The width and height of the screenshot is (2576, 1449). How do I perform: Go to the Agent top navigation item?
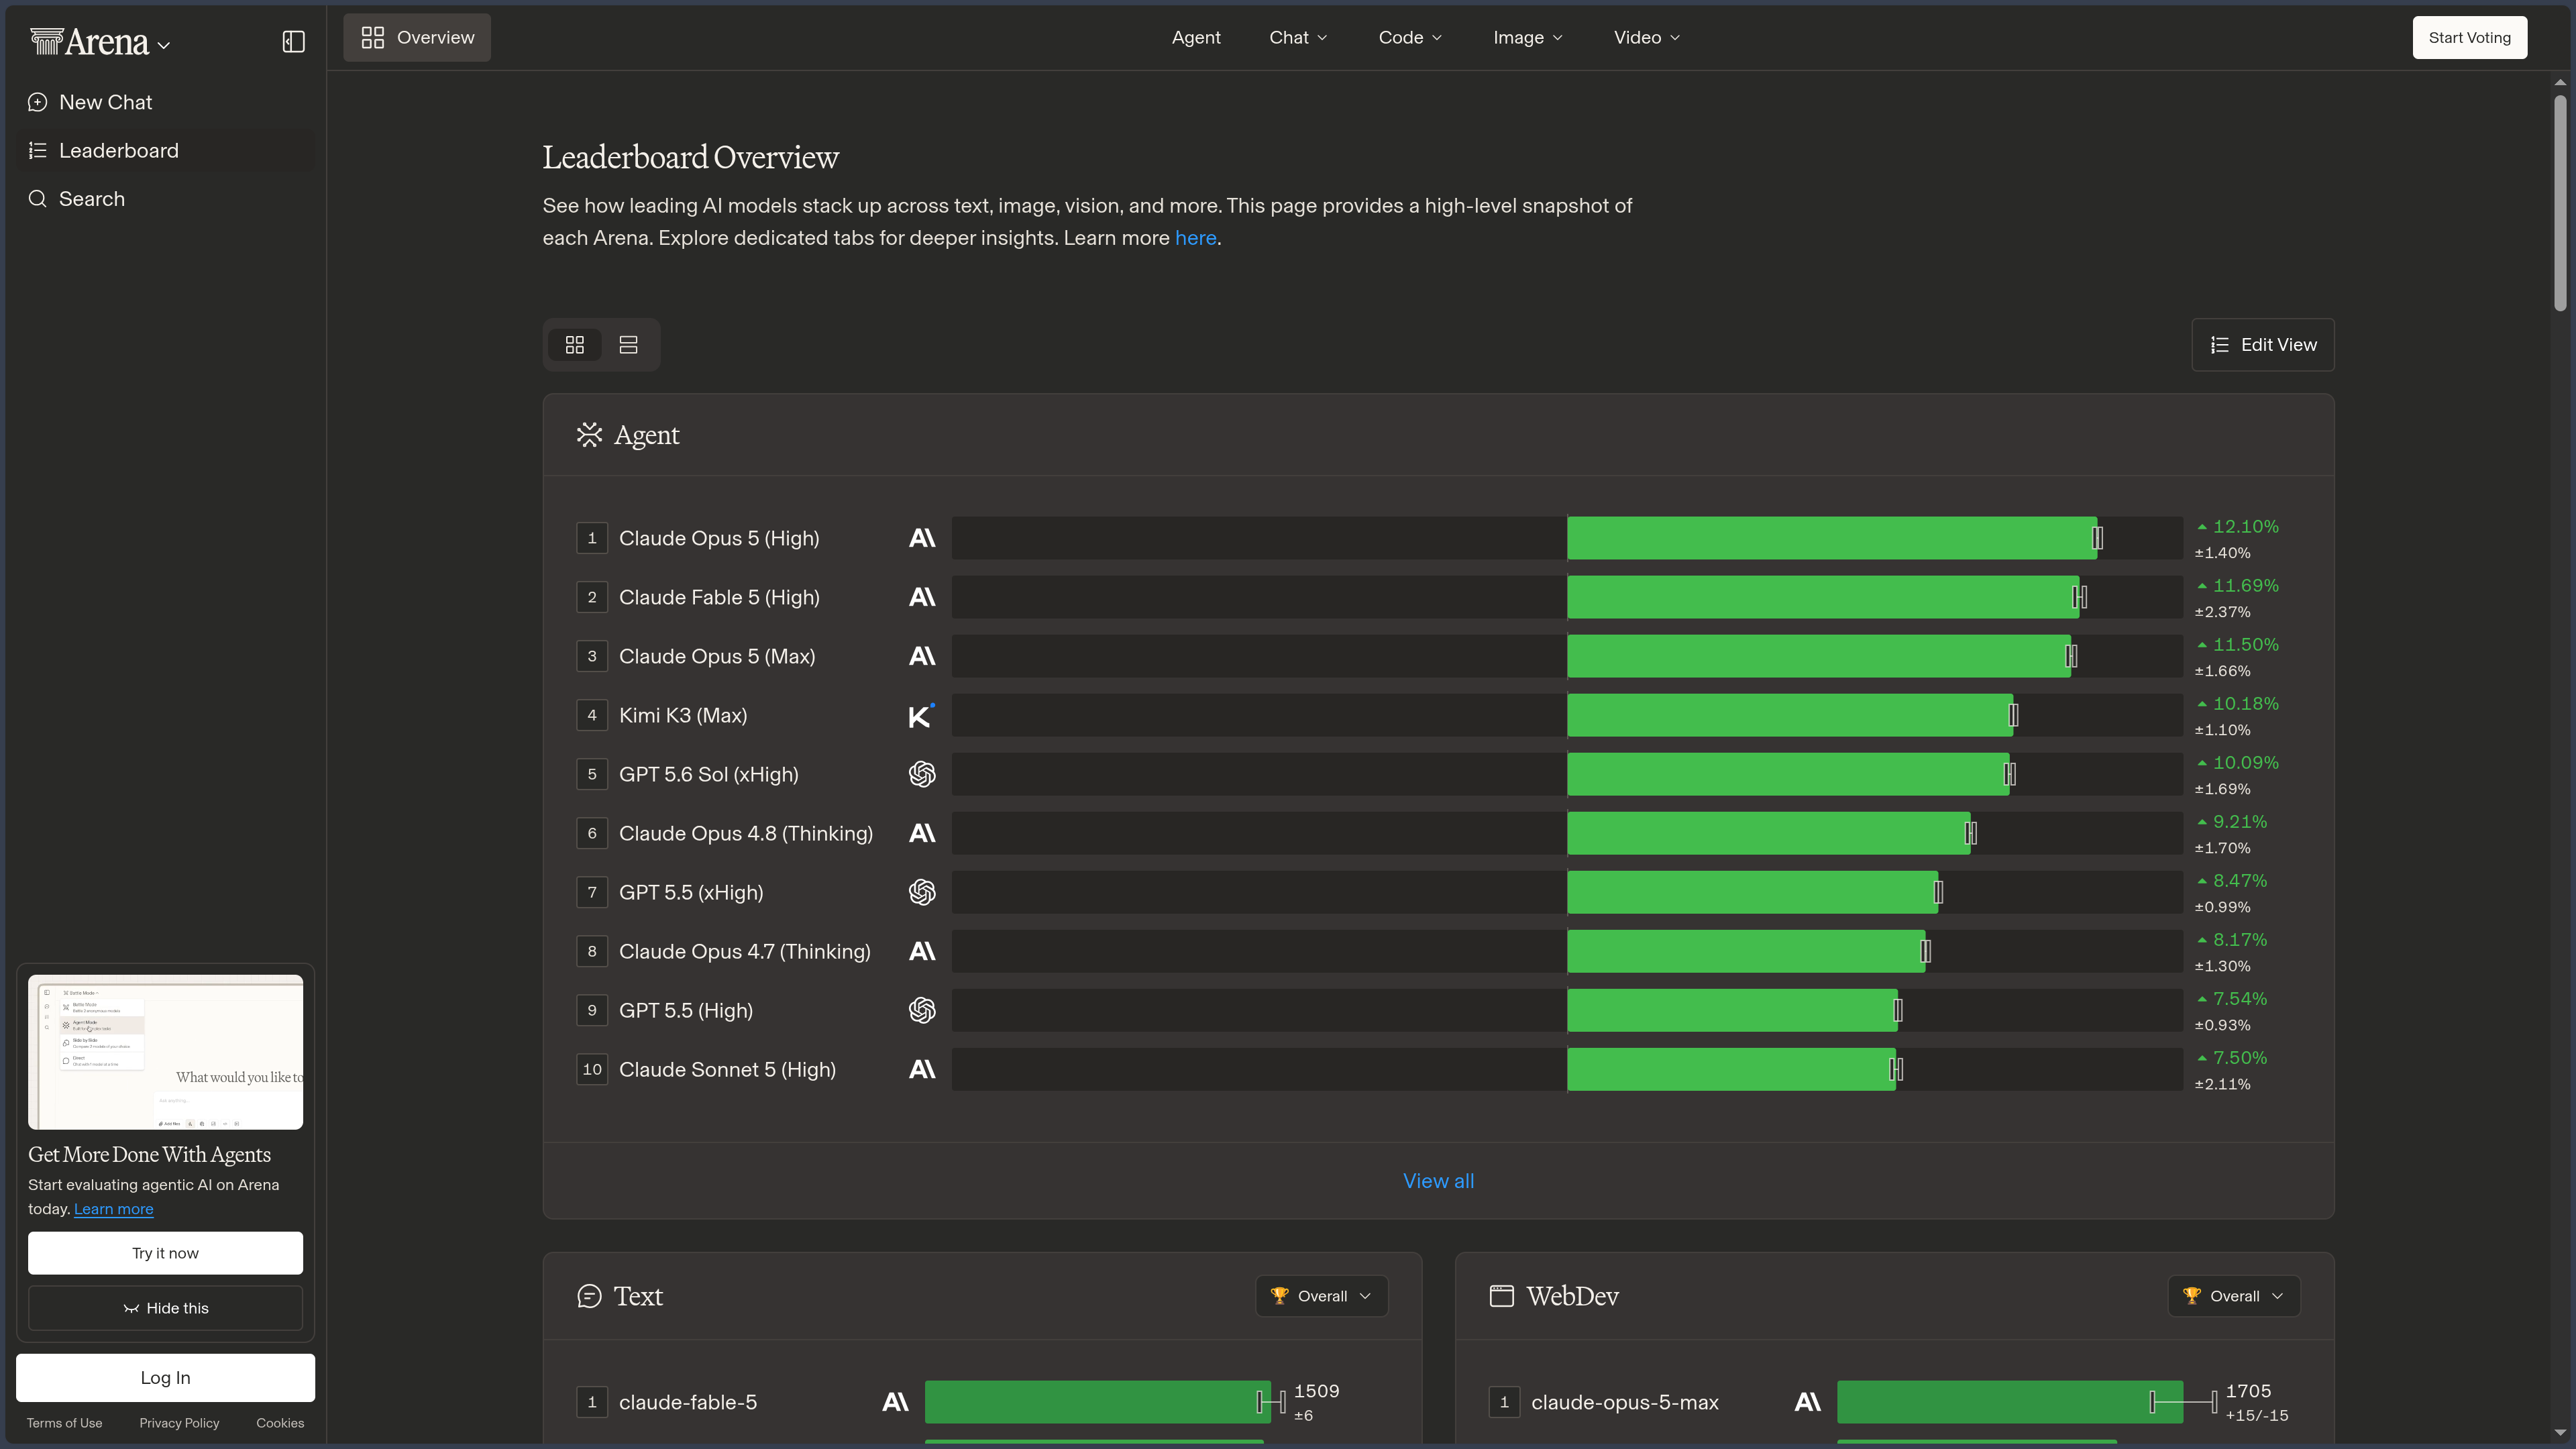1196,37
